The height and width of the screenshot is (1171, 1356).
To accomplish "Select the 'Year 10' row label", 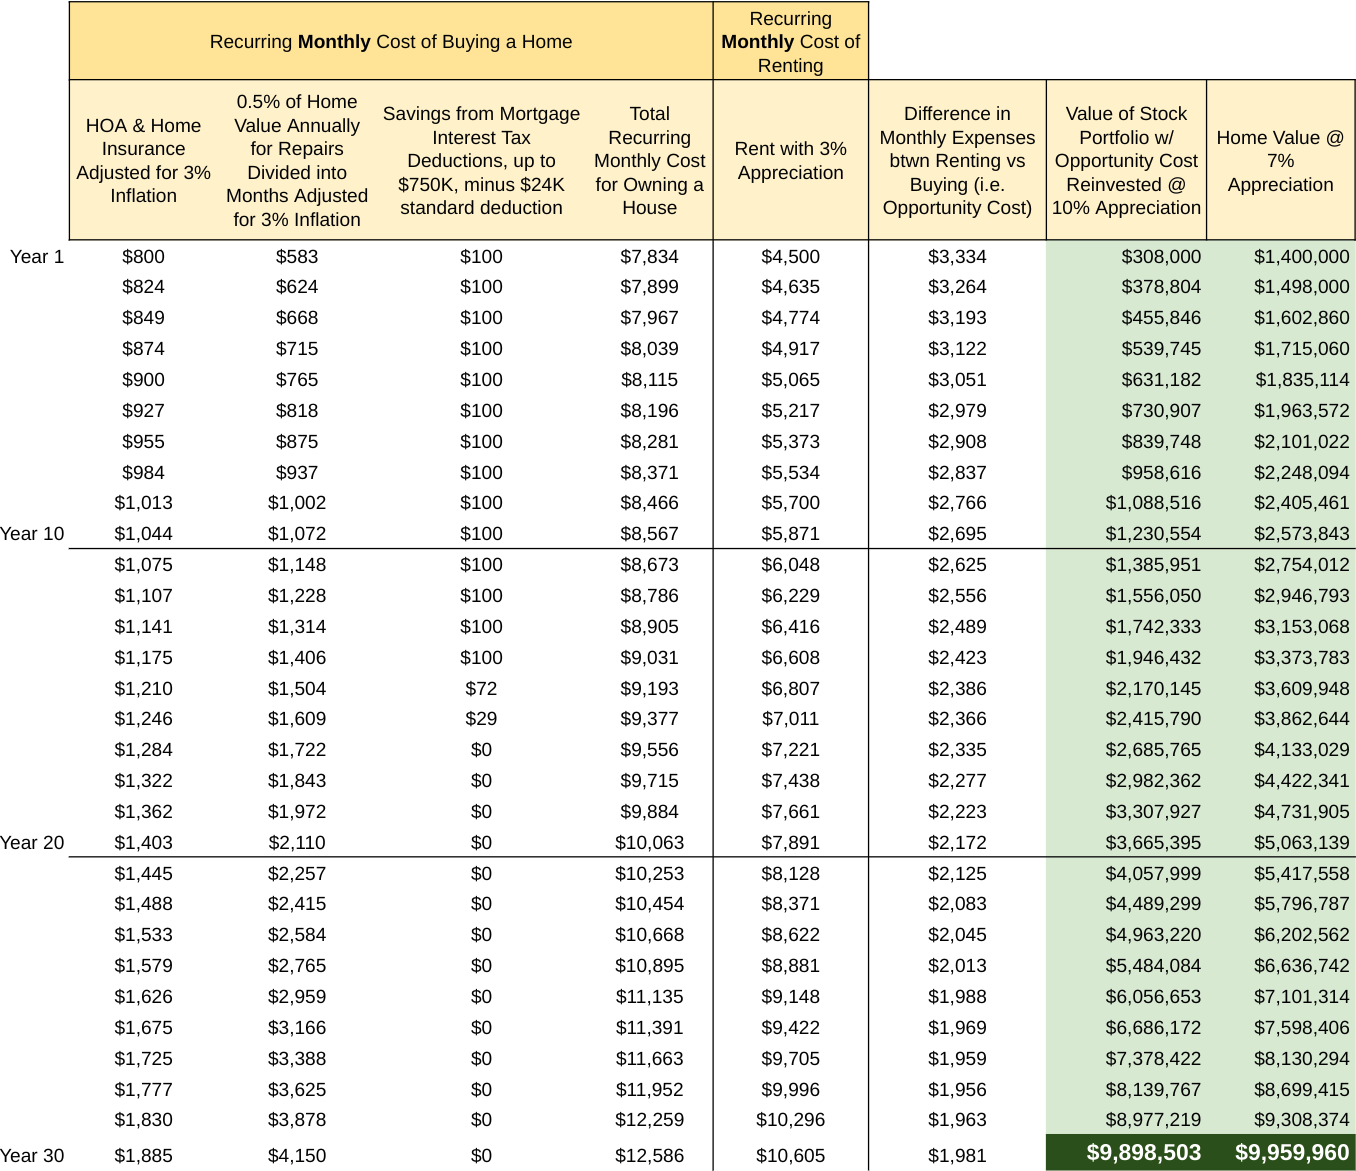I will (32, 534).
